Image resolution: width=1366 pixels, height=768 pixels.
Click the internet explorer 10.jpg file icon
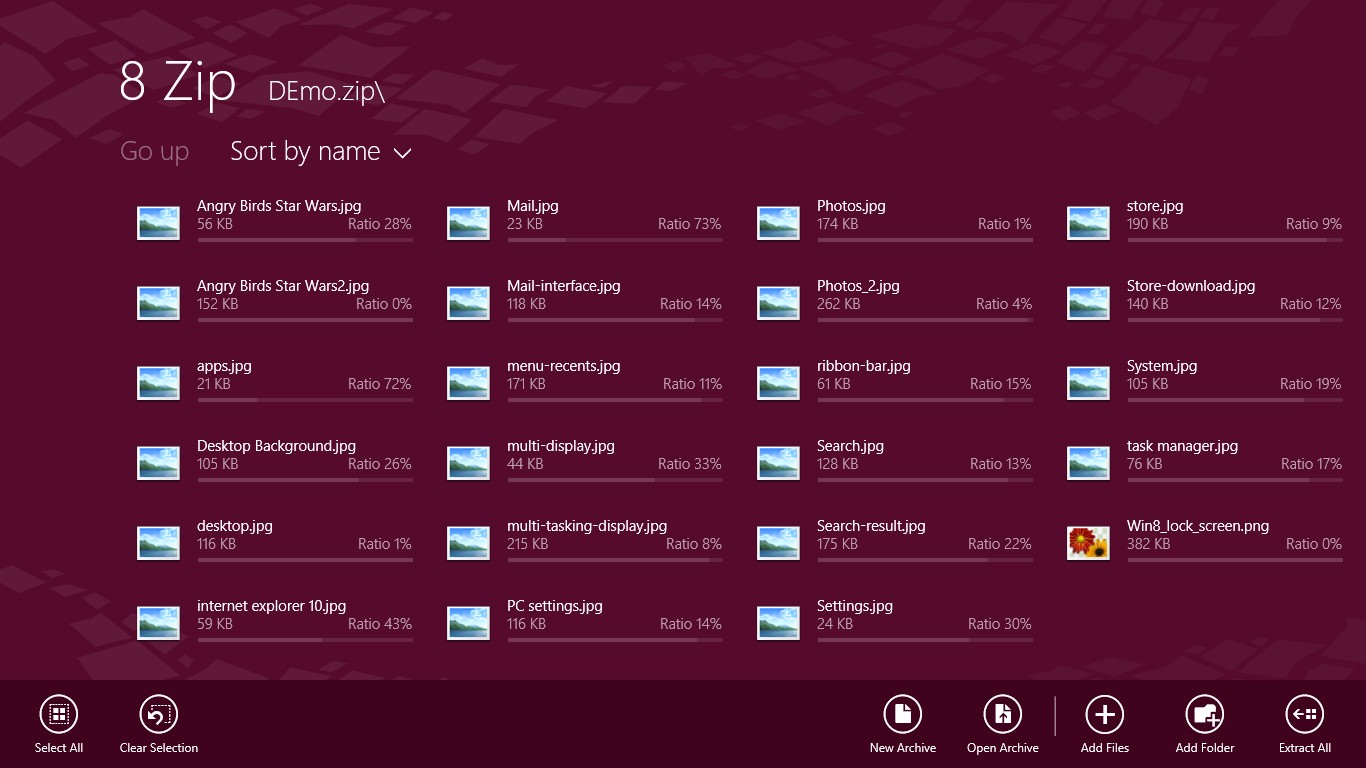tap(158, 623)
